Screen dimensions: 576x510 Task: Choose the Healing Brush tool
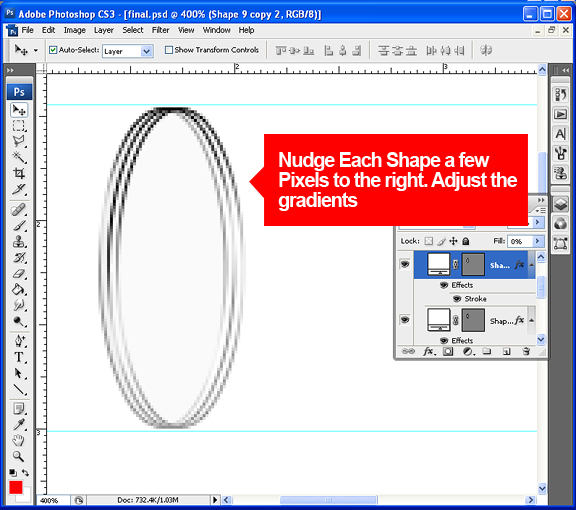click(x=19, y=210)
